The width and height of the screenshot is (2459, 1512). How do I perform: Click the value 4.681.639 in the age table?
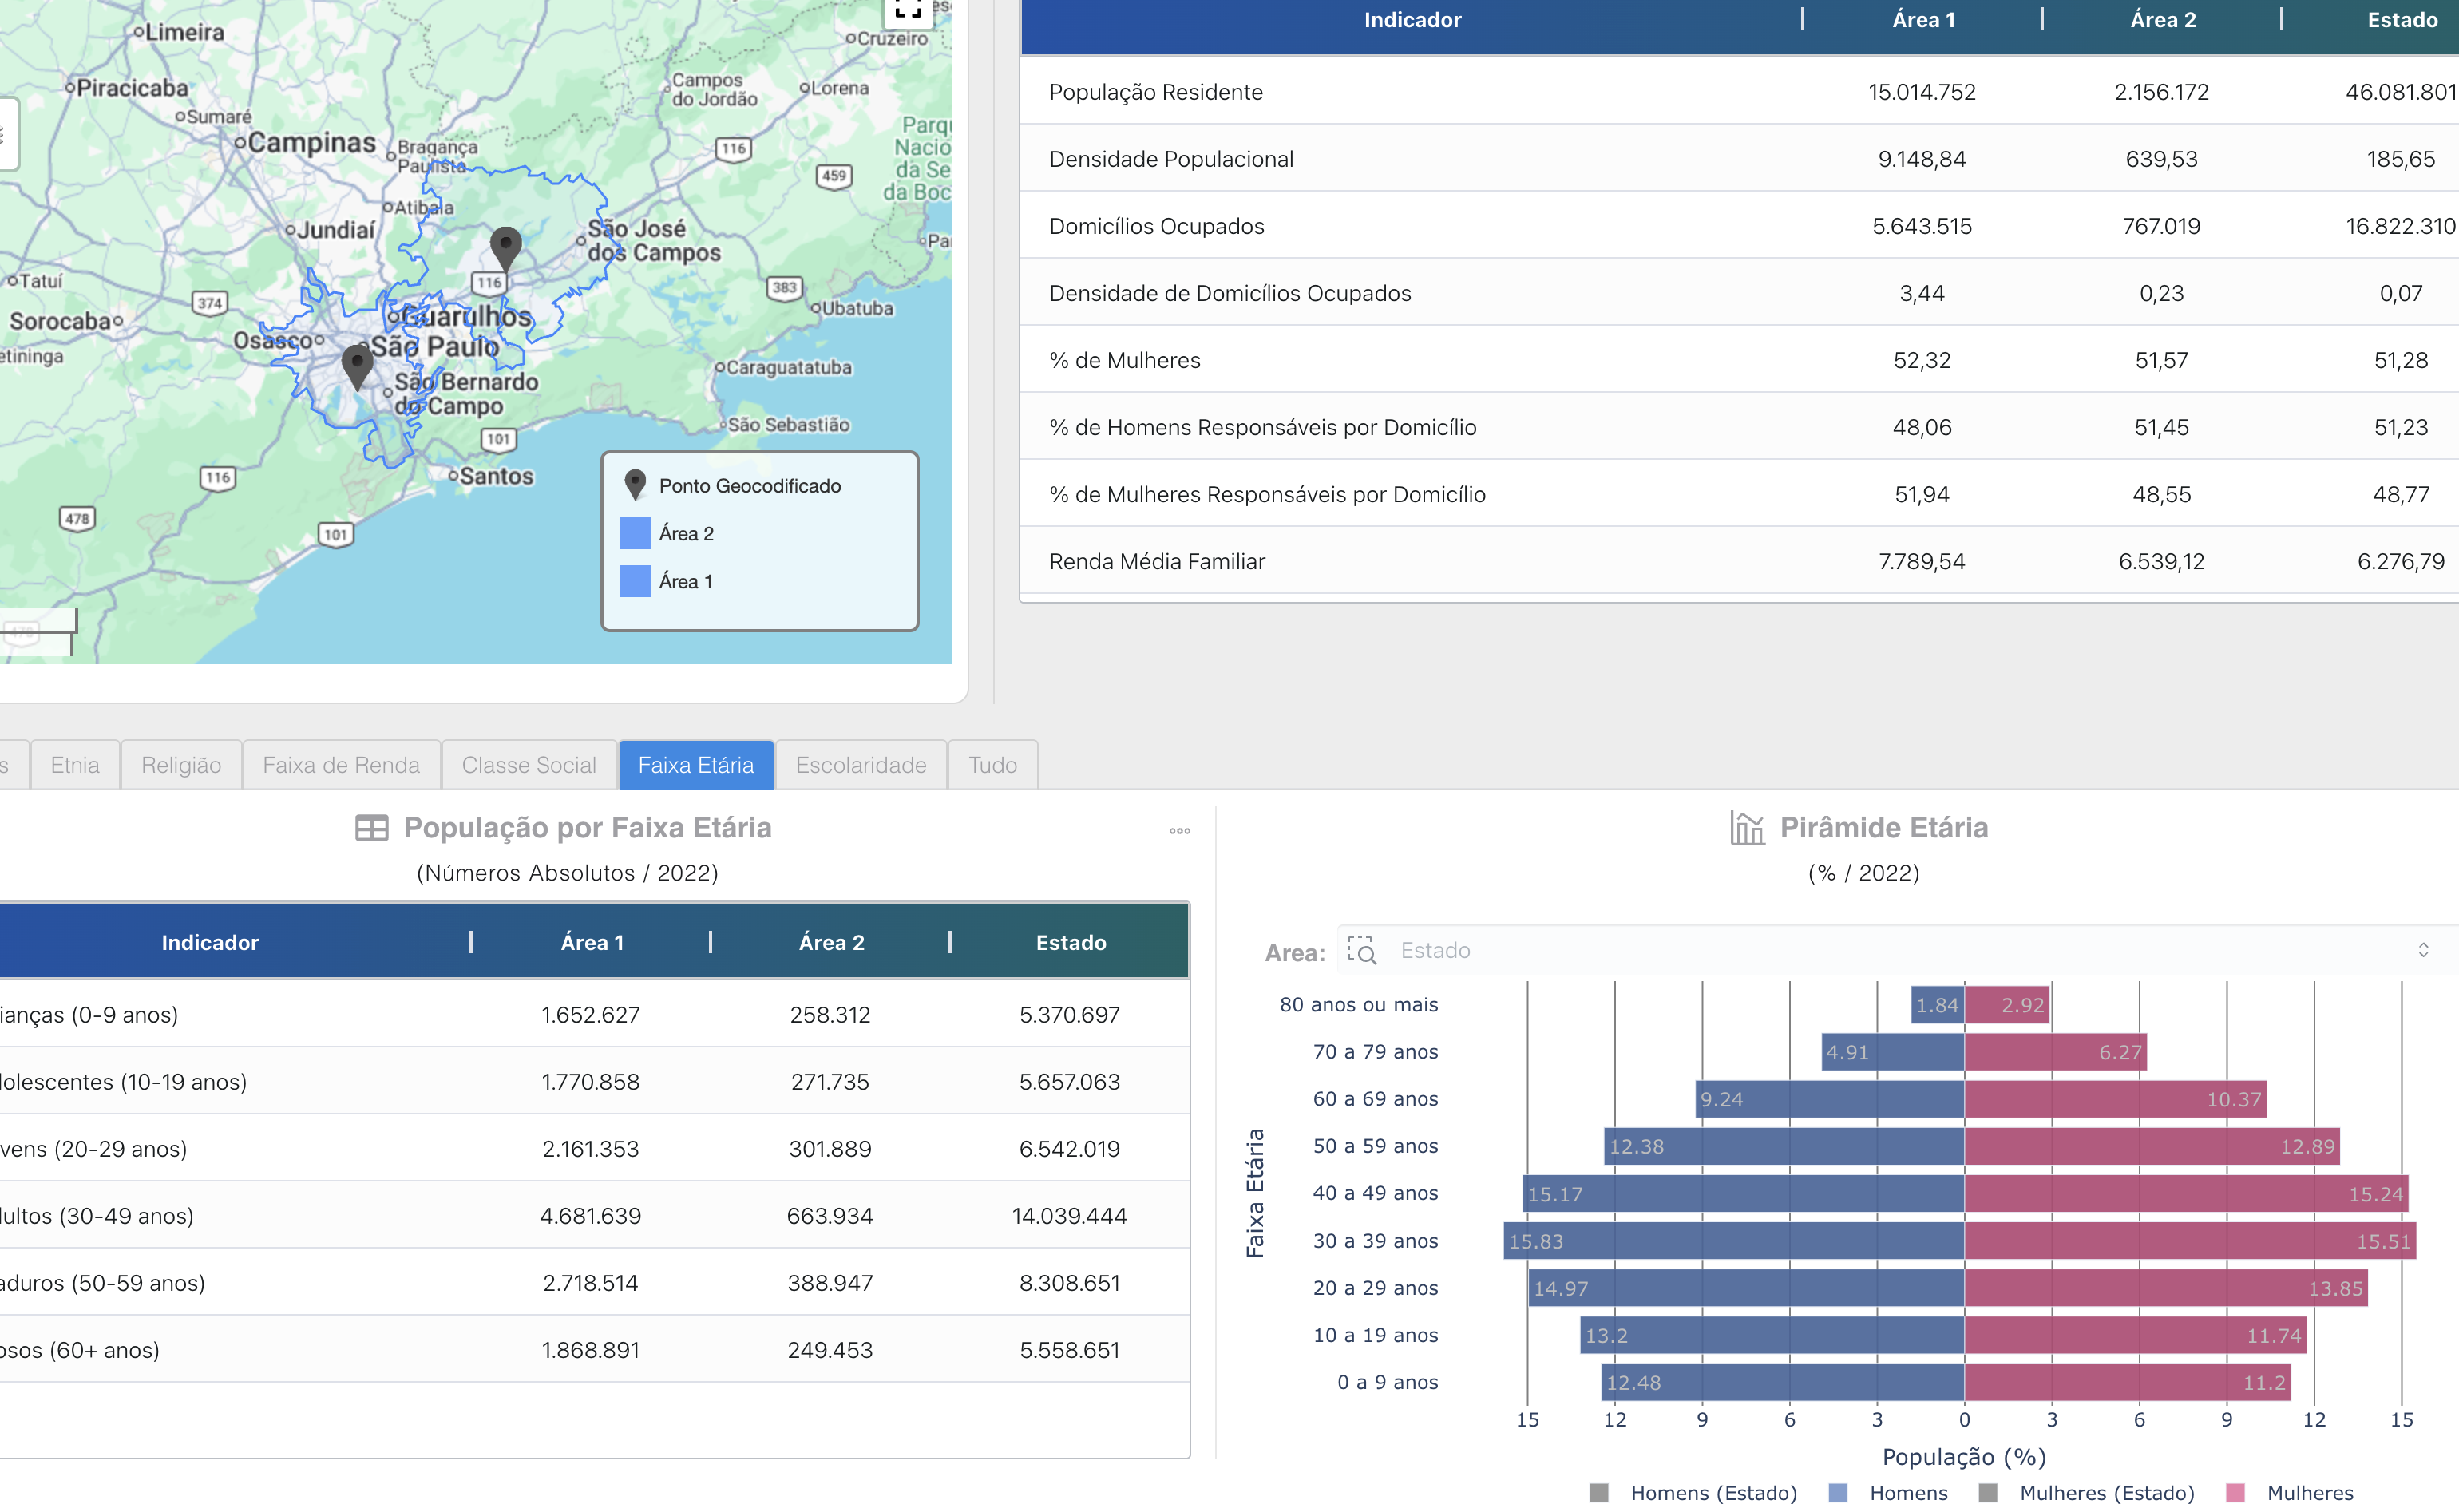pos(590,1216)
